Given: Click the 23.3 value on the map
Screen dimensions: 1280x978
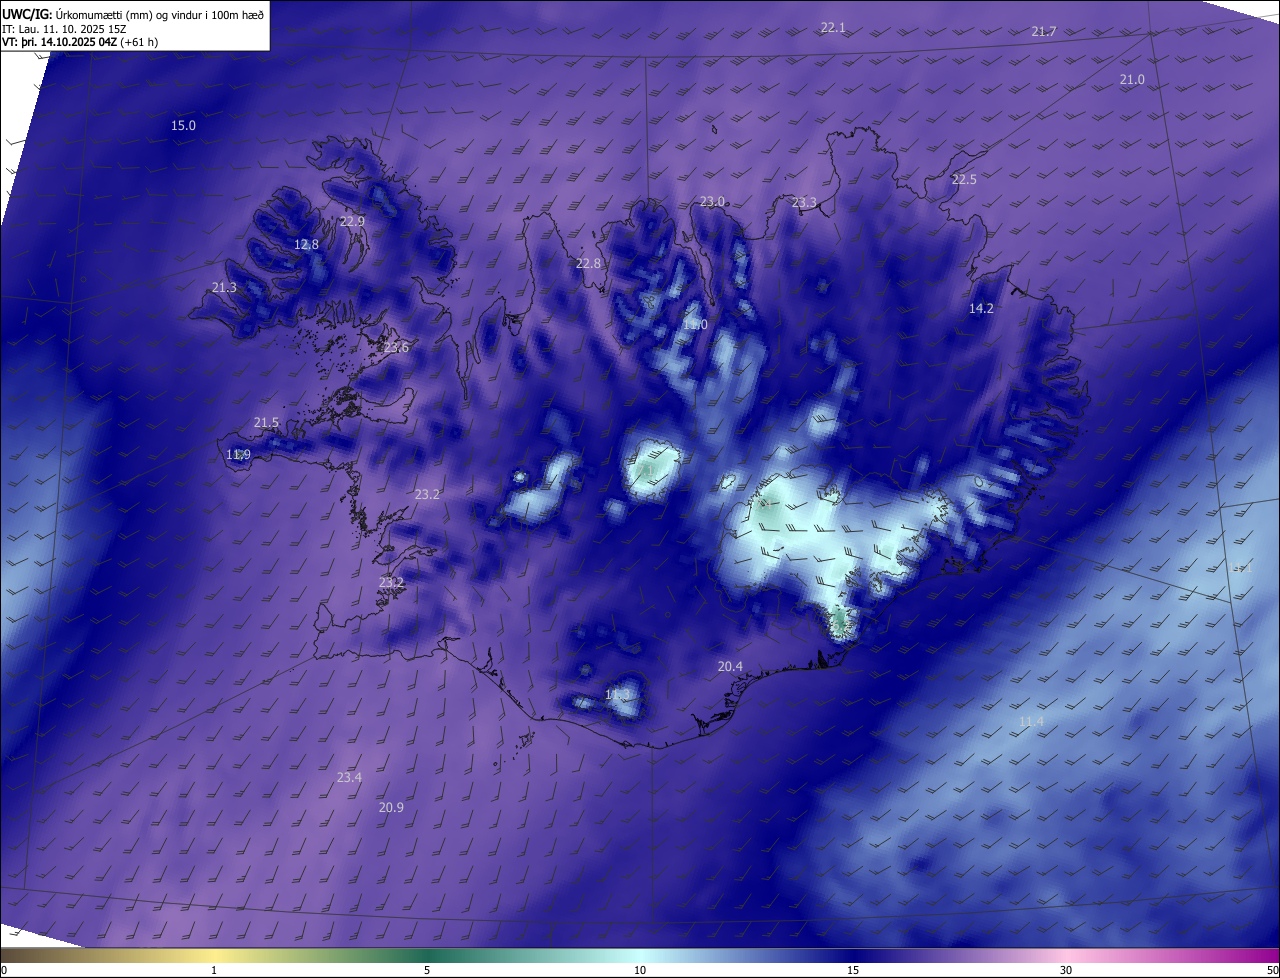Looking at the screenshot, I should click(x=804, y=203).
